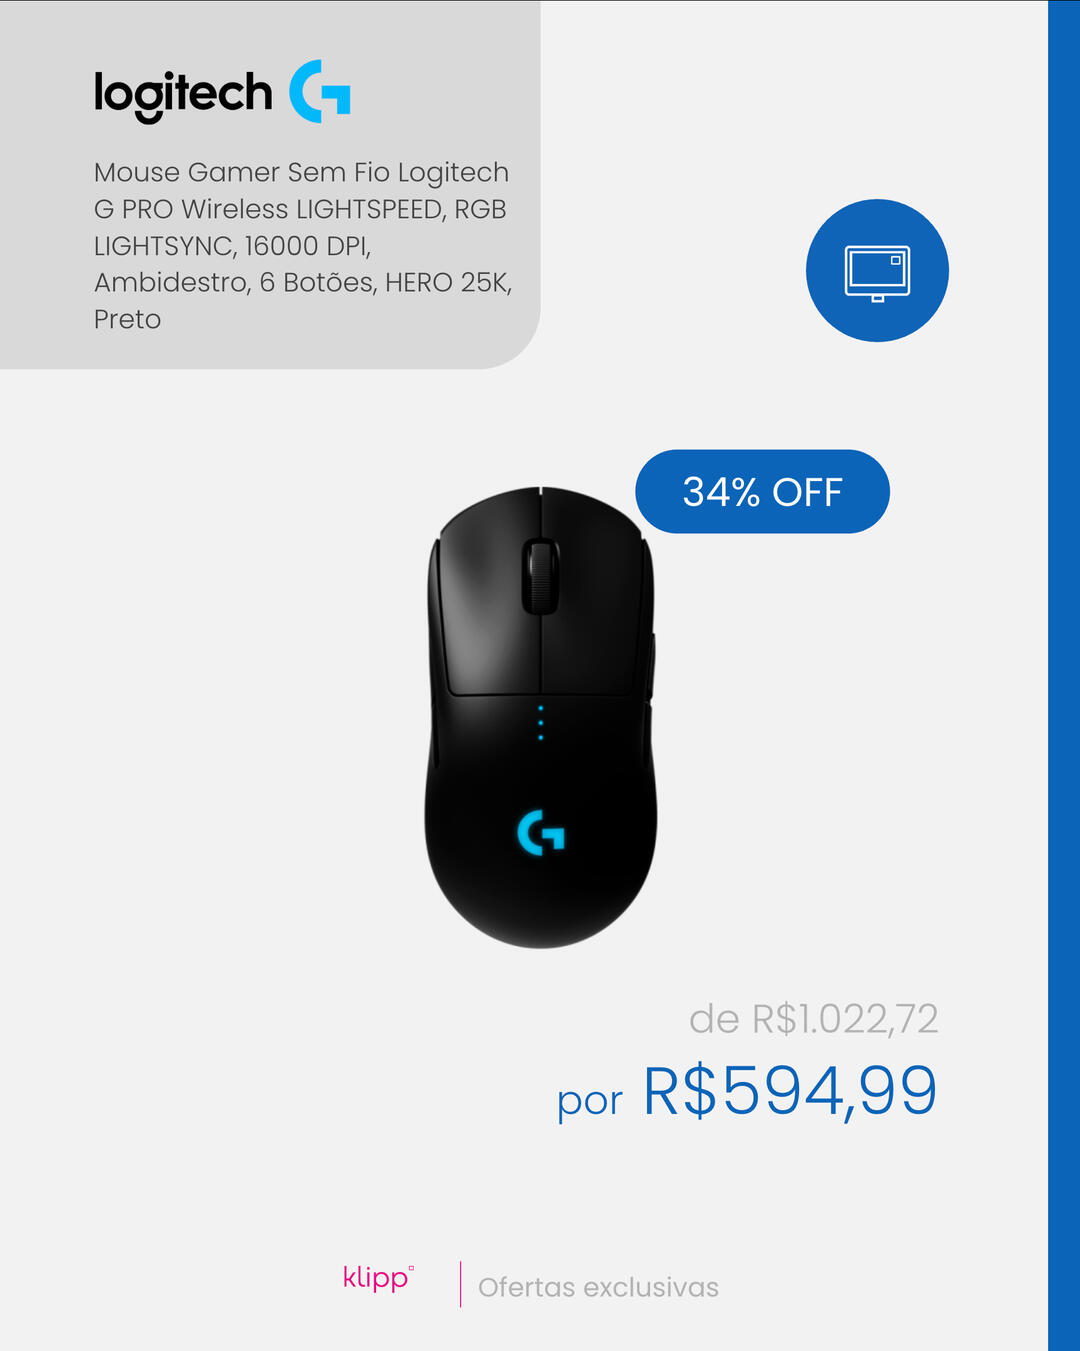Click the three blue LED dots on mouse
This screenshot has height=1351, width=1080.
[x=541, y=722]
